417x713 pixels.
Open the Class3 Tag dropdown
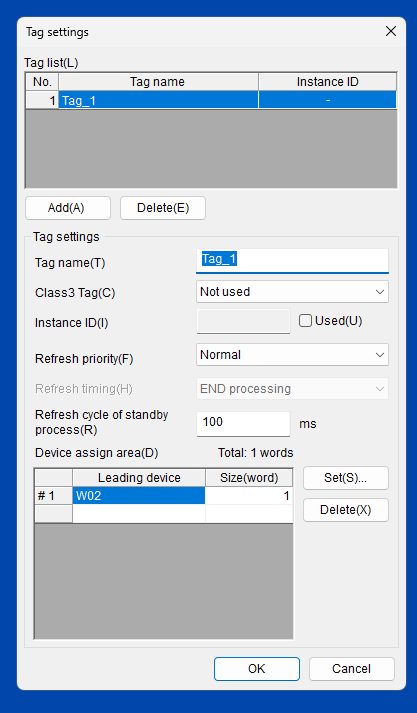[292, 292]
